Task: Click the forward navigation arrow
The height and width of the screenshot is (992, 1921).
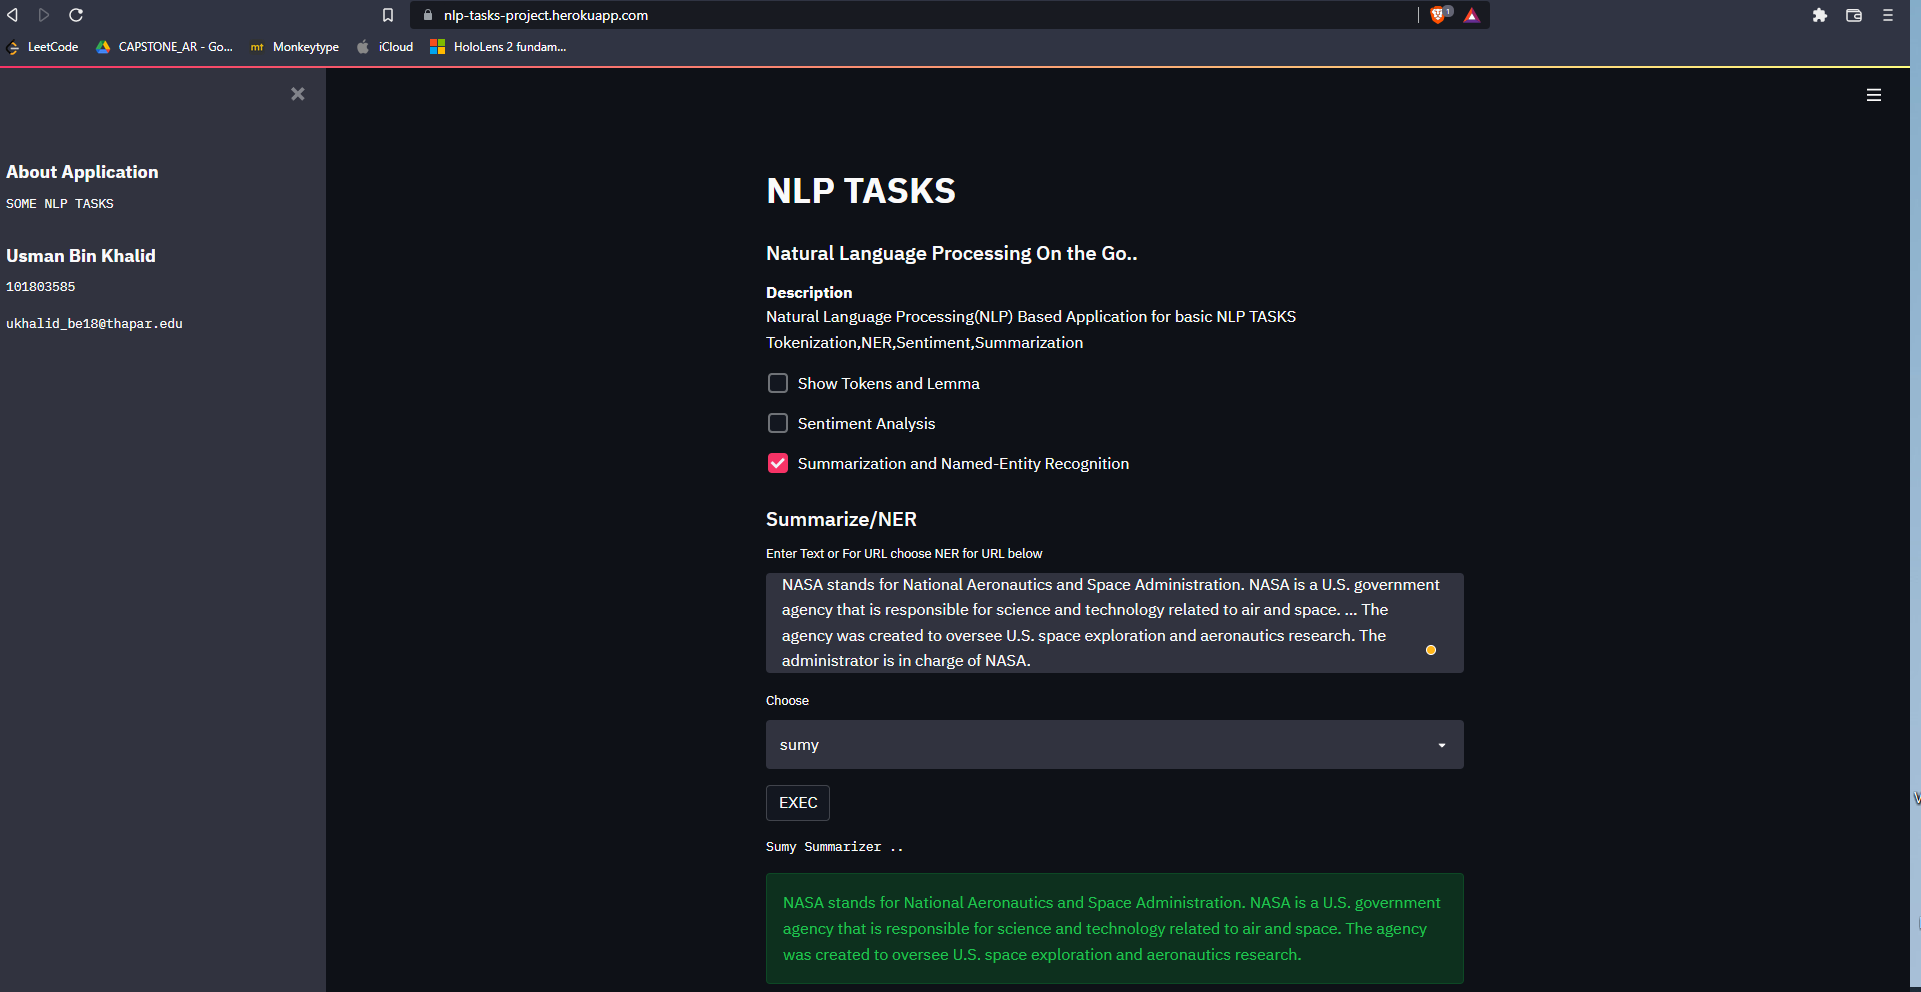Action: click(44, 15)
